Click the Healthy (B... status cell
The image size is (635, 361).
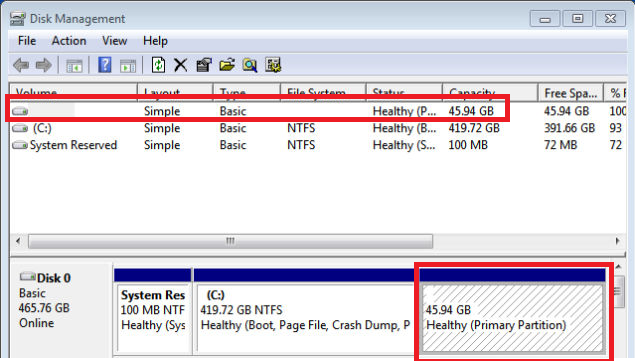click(404, 128)
